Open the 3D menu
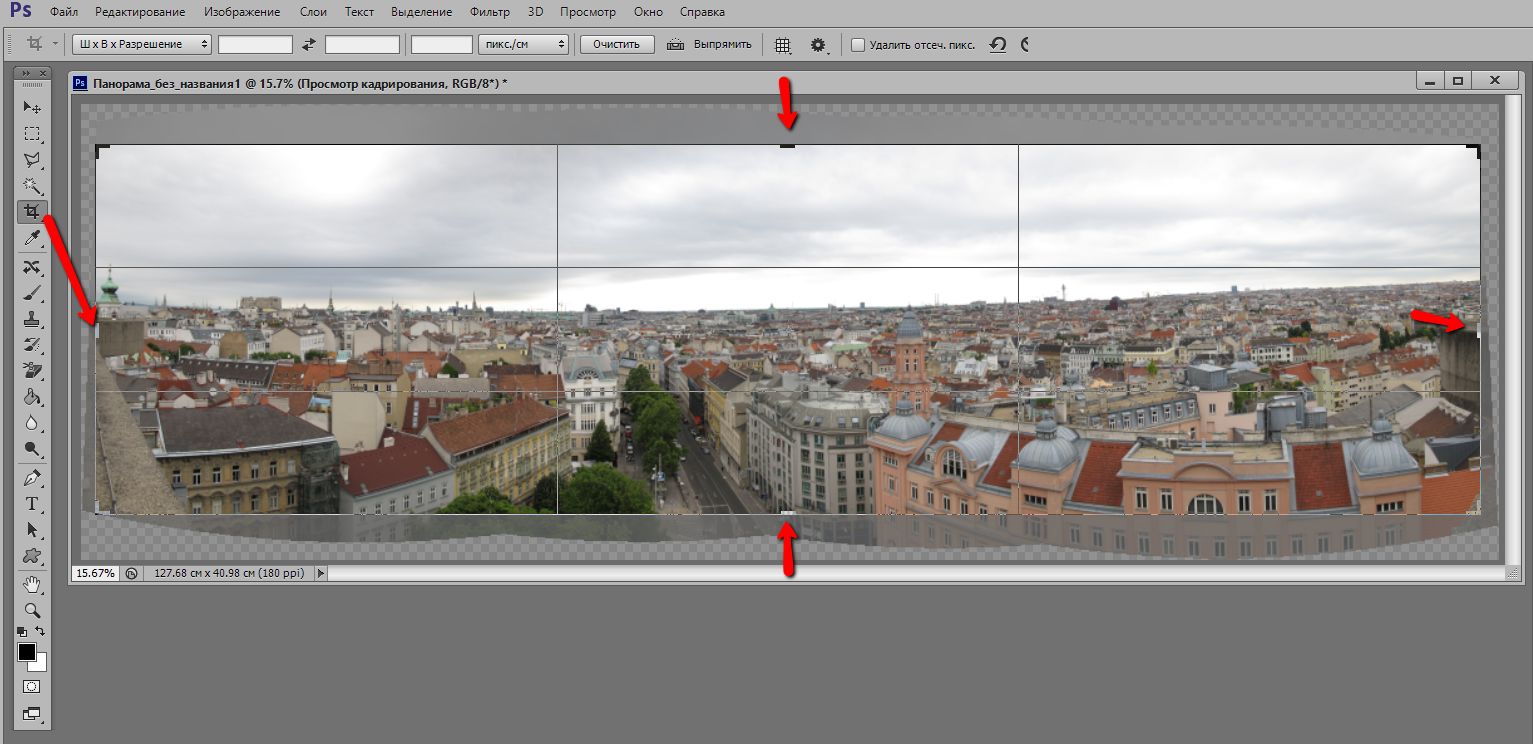1533x744 pixels. pyautogui.click(x=536, y=12)
